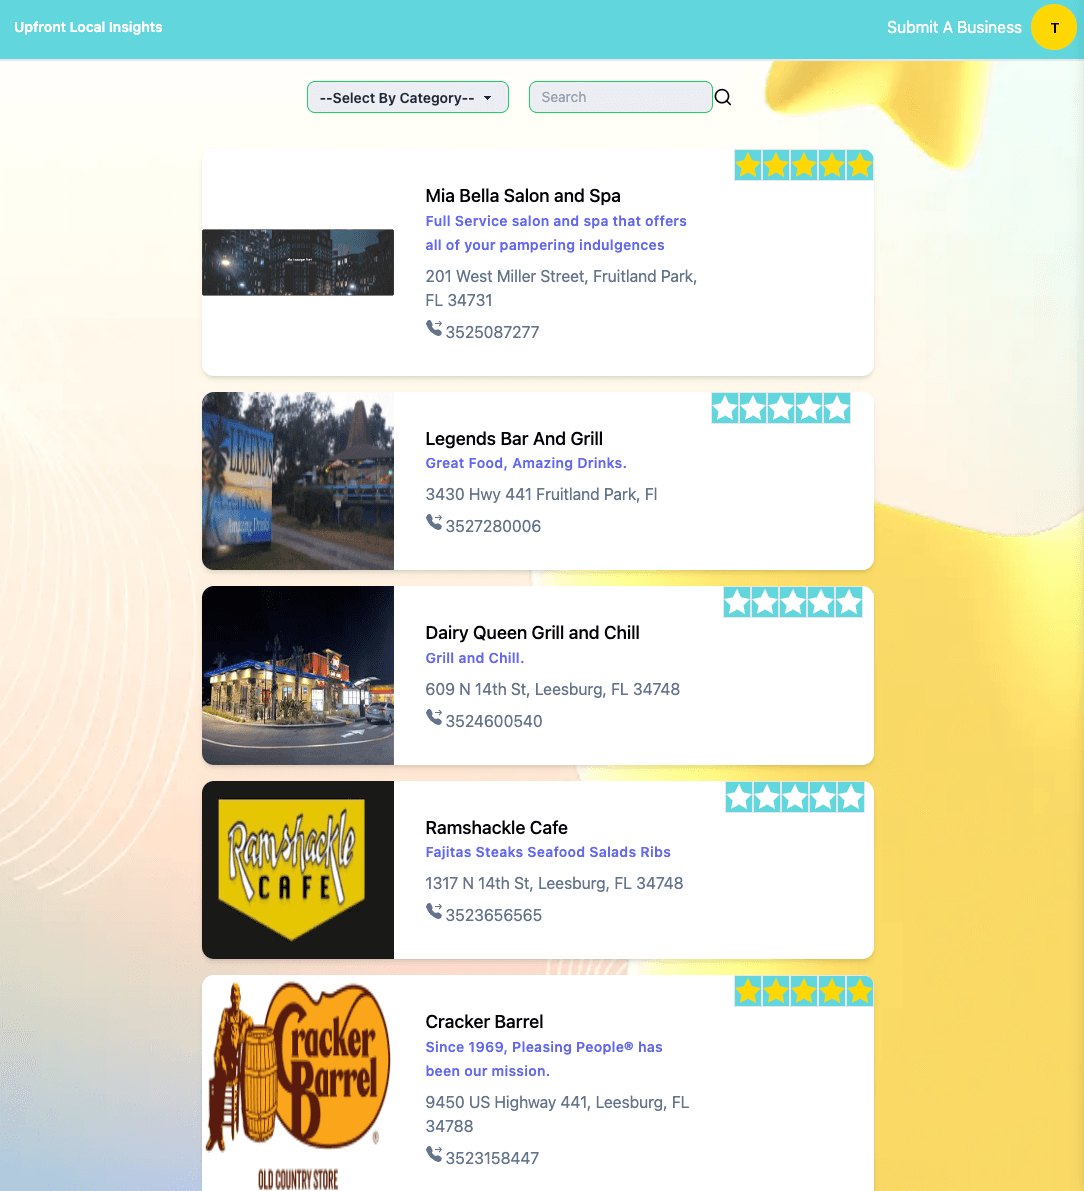Click phone number 3525087277

pyautogui.click(x=492, y=333)
